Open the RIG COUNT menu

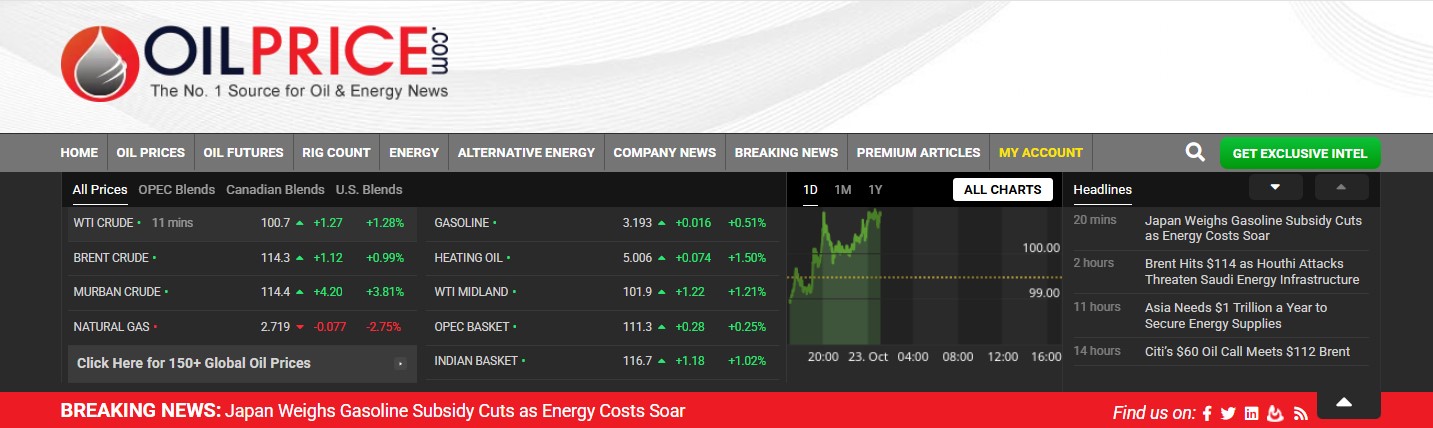pos(336,152)
